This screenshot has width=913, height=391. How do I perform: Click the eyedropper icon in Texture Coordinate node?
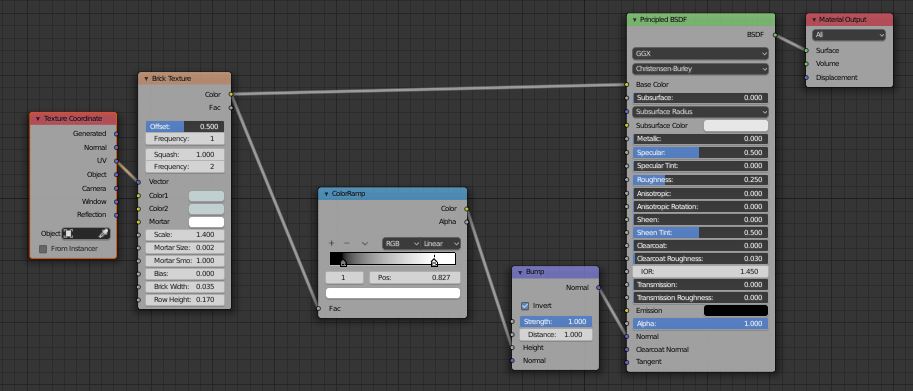click(103, 233)
